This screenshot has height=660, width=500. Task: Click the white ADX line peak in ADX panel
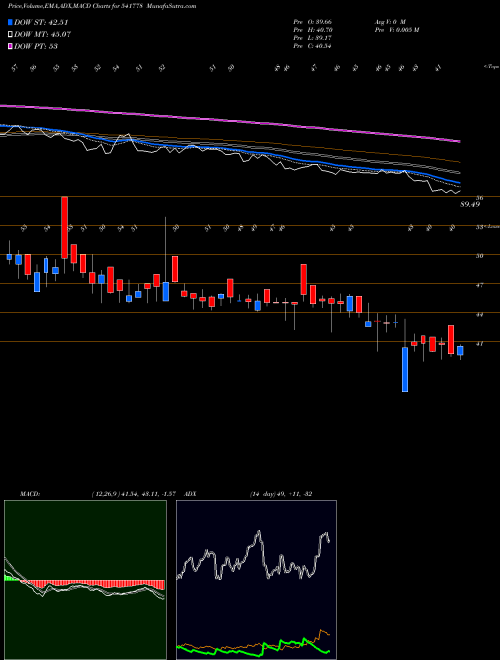tap(258, 534)
